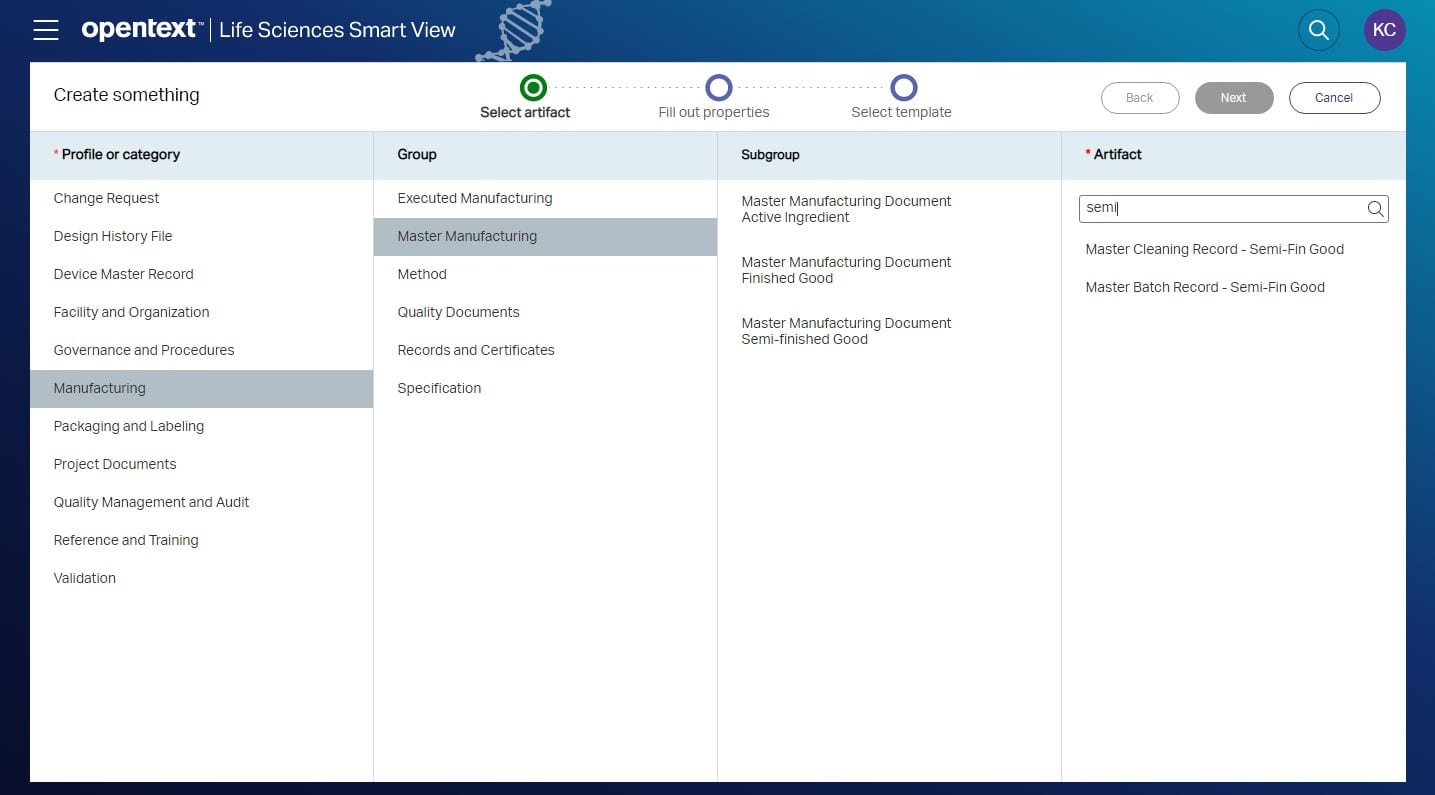
Task: Select Master Batch Record - Semi-Fin Good
Action: coord(1205,287)
